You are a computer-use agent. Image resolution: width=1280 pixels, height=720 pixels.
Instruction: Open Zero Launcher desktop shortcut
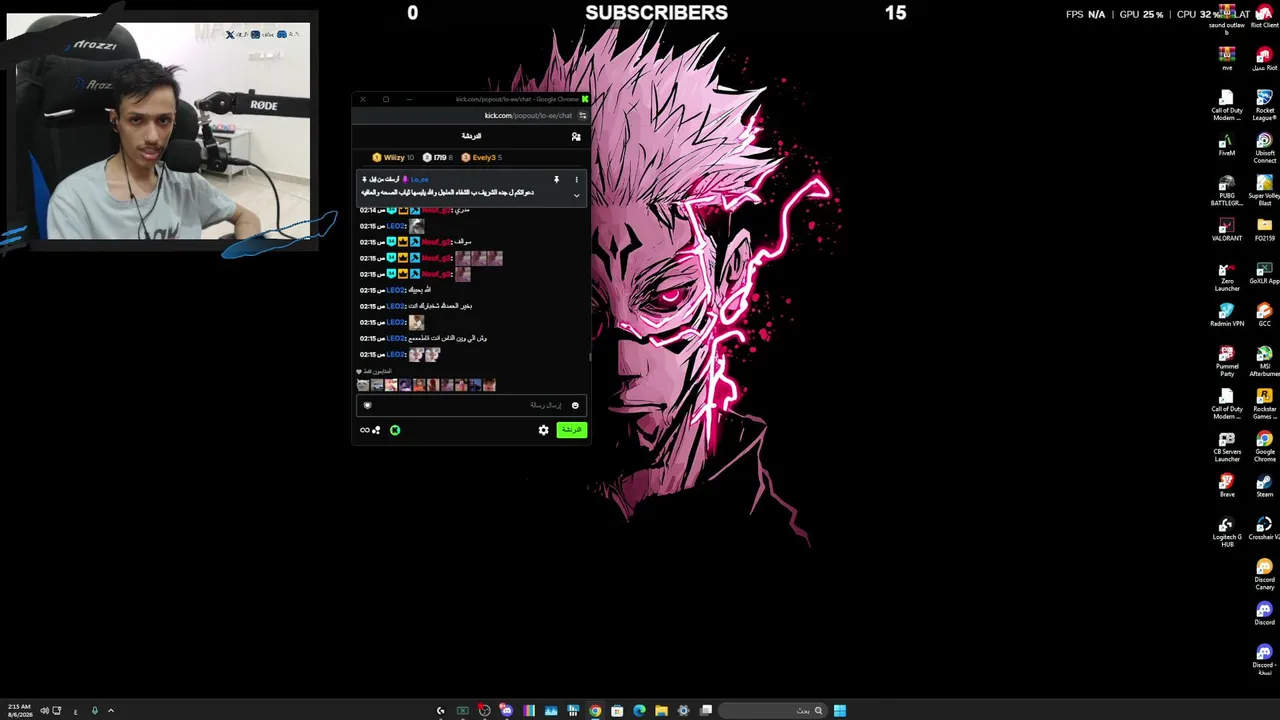pyautogui.click(x=1227, y=276)
